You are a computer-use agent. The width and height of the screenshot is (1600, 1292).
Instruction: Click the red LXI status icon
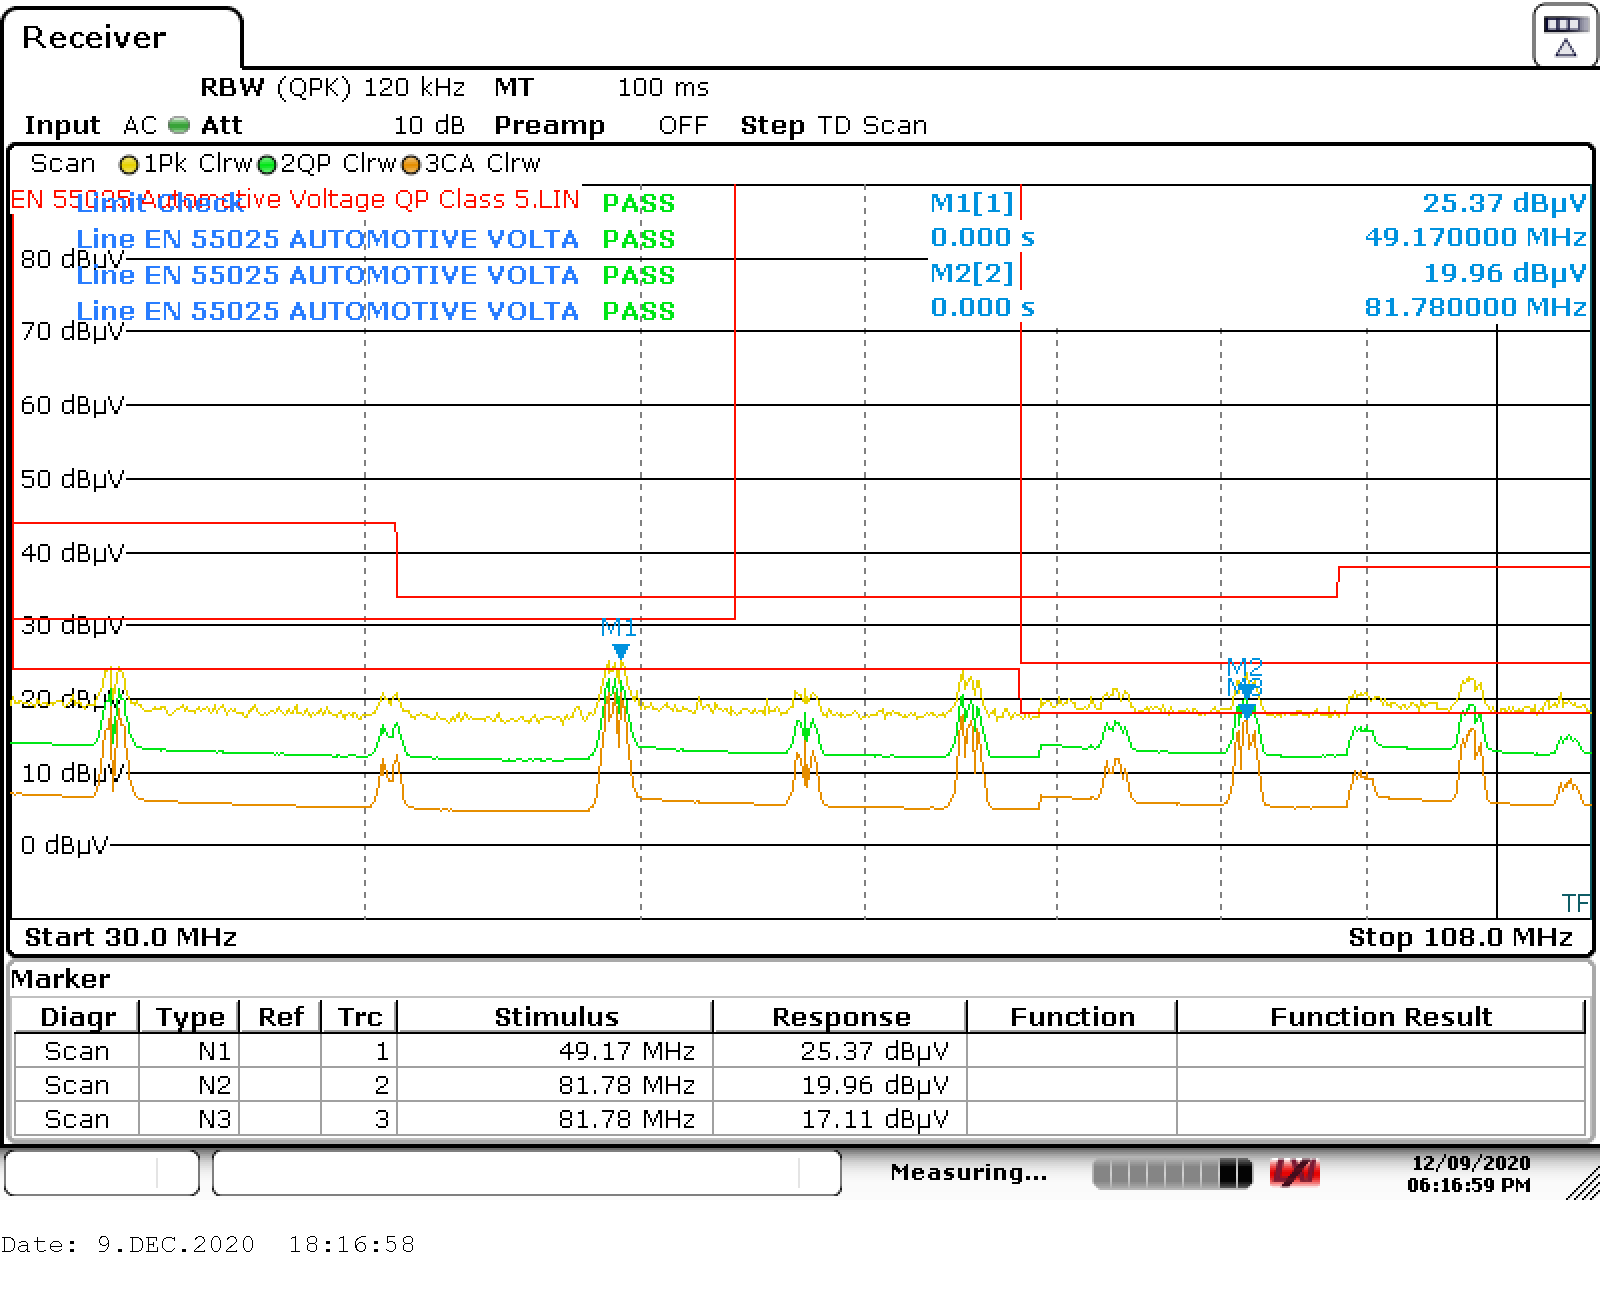coord(1294,1173)
